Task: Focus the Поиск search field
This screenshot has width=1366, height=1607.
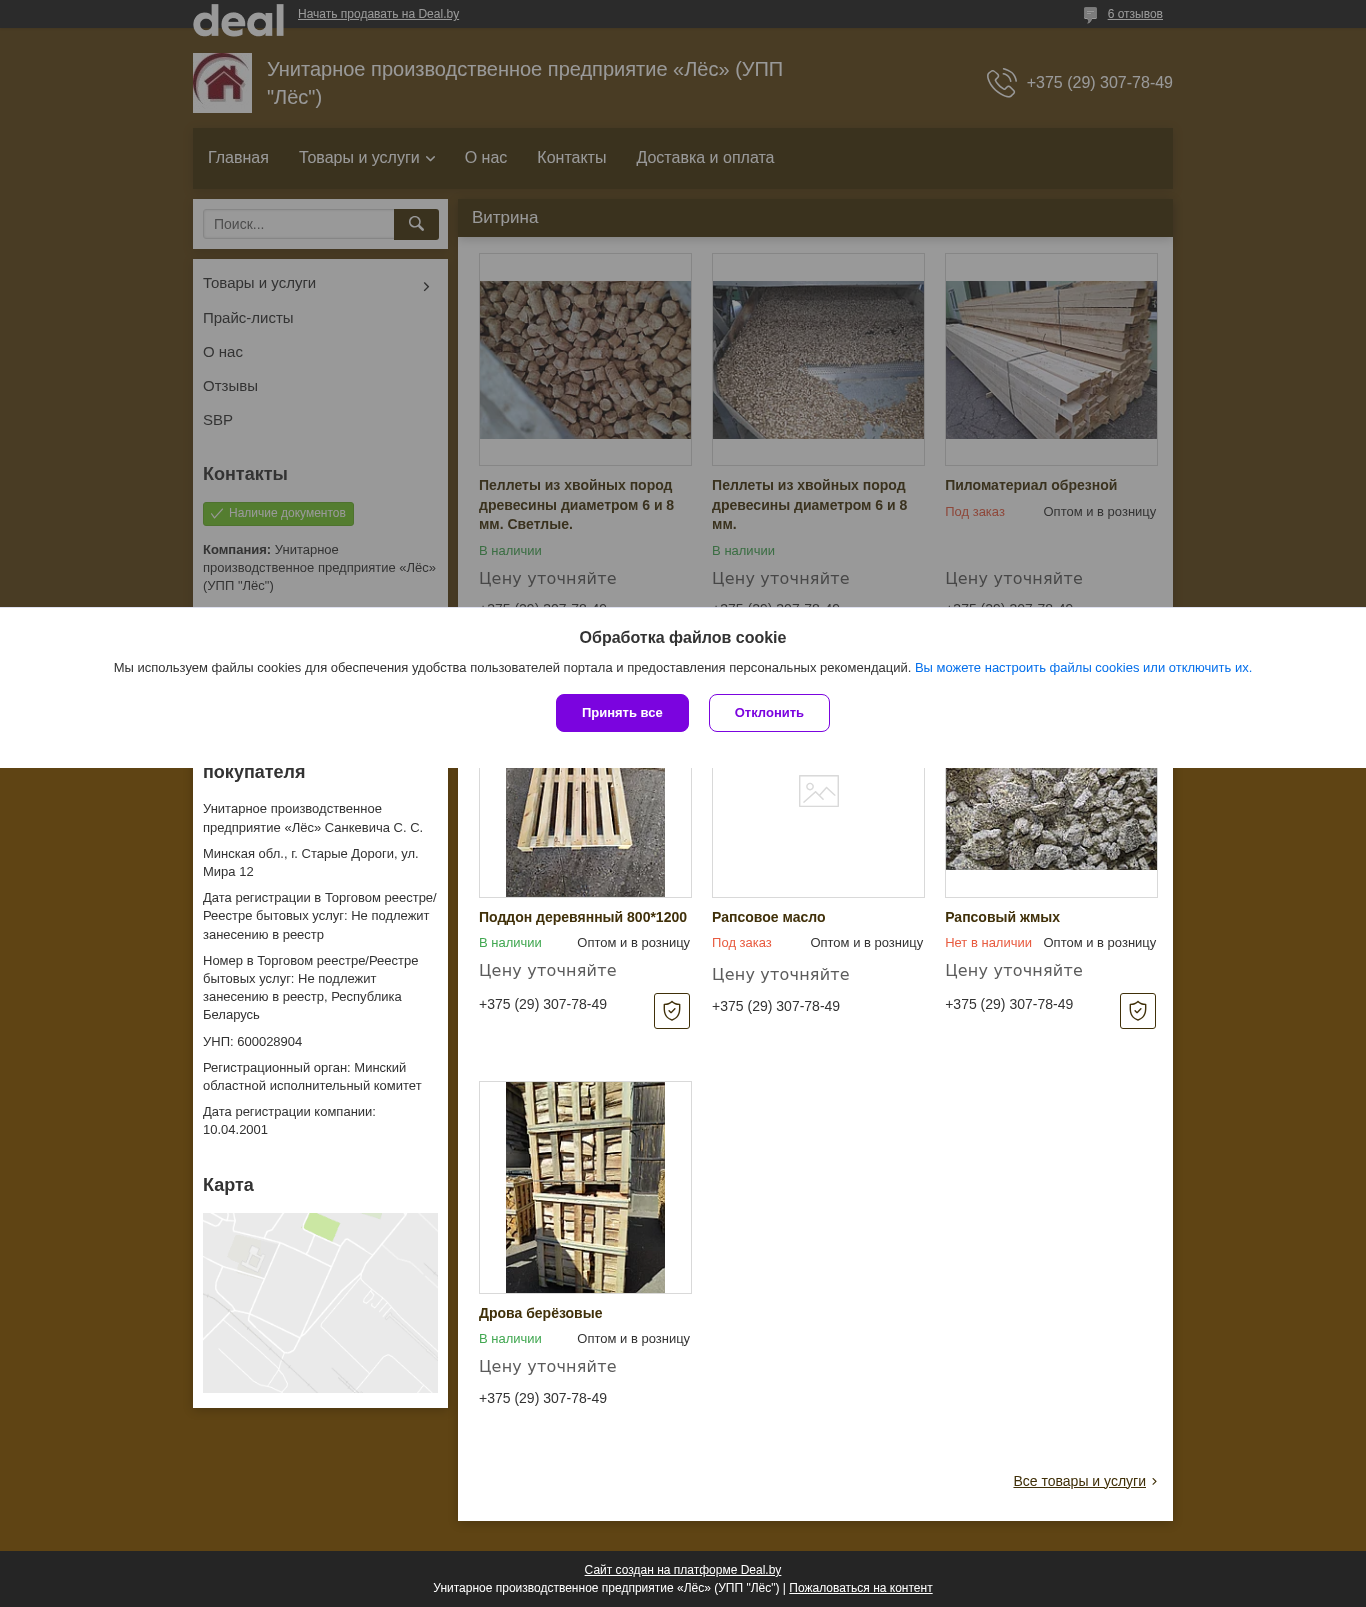Action: (x=298, y=224)
